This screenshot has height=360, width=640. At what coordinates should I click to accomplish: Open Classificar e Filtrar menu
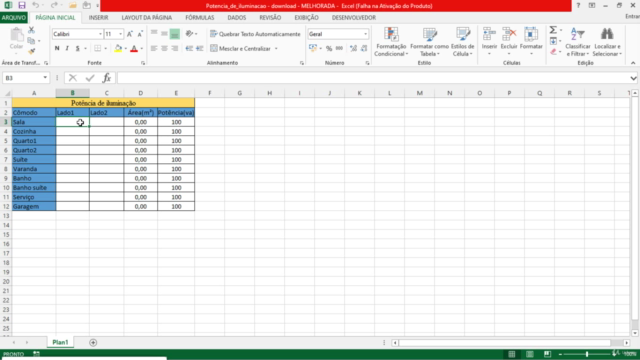578,42
